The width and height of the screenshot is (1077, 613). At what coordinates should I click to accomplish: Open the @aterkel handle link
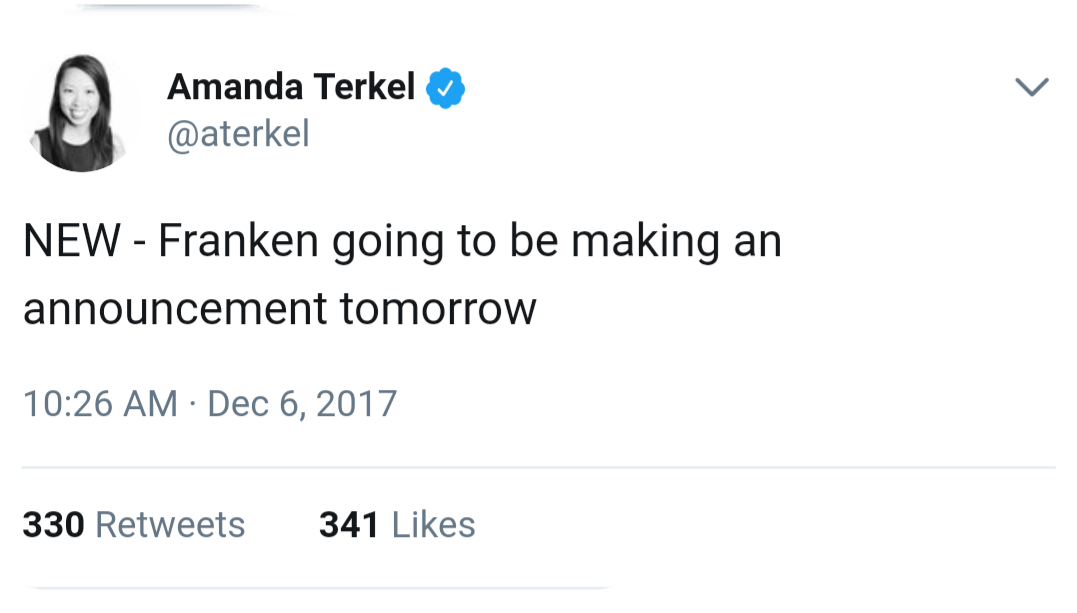[238, 134]
